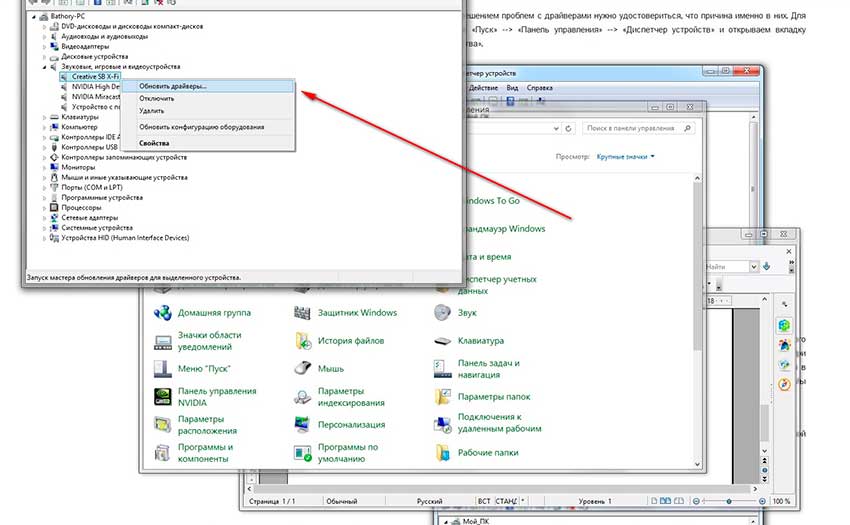850x525 pixels.
Task: Open the Клавиатура keyboard icon
Action: tap(442, 341)
